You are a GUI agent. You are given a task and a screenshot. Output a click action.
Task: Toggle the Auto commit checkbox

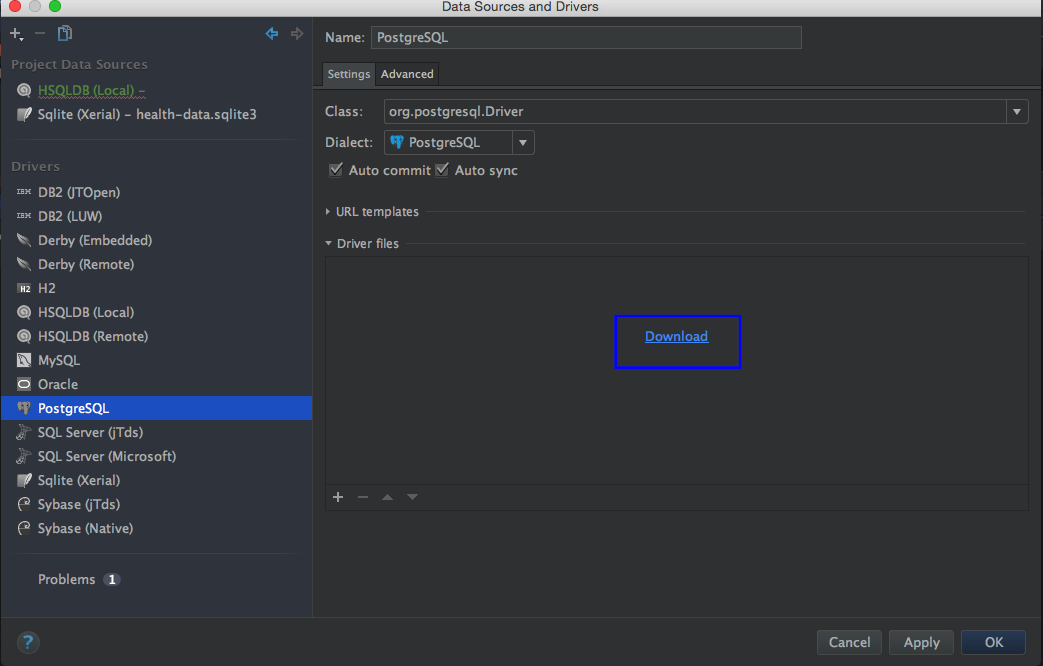point(336,170)
